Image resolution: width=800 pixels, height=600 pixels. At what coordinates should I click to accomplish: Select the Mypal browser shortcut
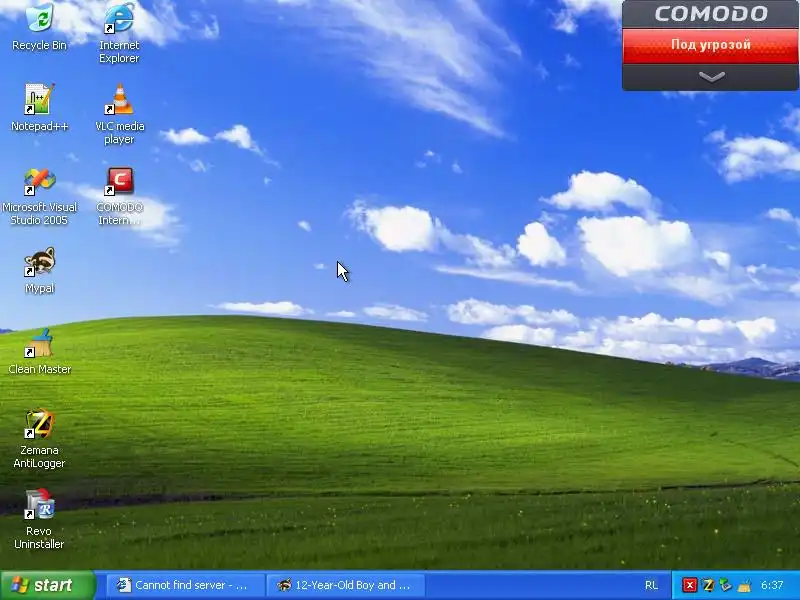pyautogui.click(x=39, y=271)
